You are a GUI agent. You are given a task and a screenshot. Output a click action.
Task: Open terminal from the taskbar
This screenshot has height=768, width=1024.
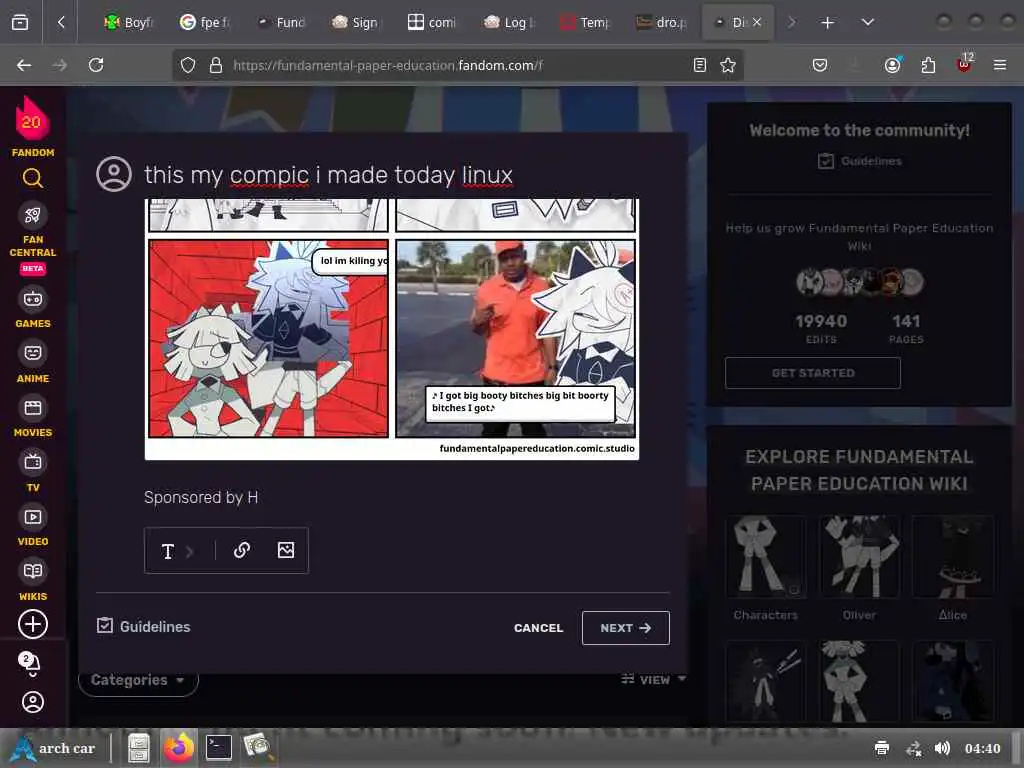click(x=219, y=748)
